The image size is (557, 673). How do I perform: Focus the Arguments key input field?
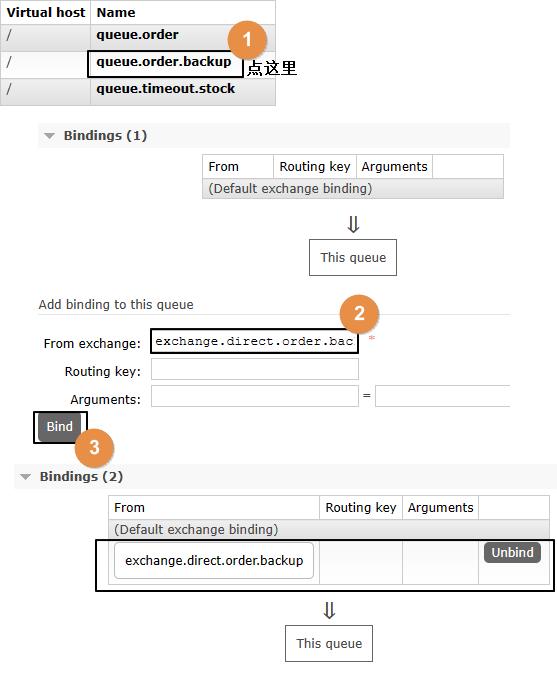[x=254, y=396]
